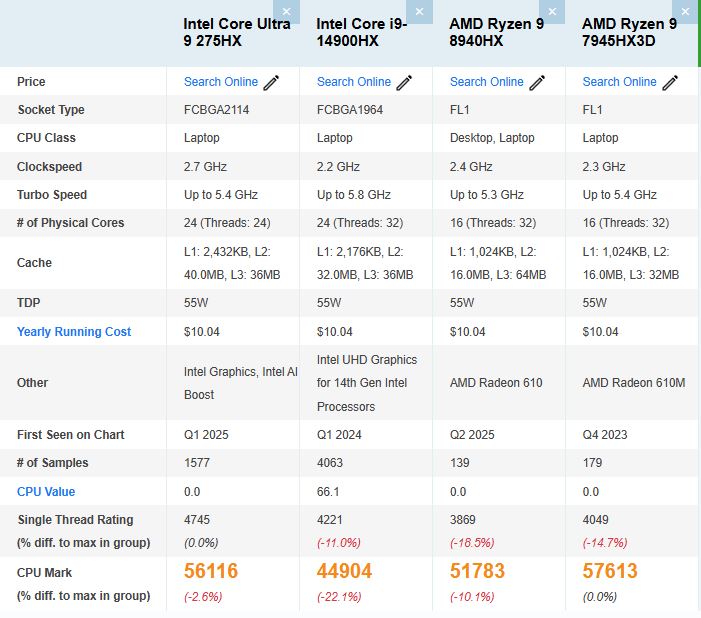The height and width of the screenshot is (618, 701).
Task: Open Search Online link for i9-14900HX
Action: [353, 82]
